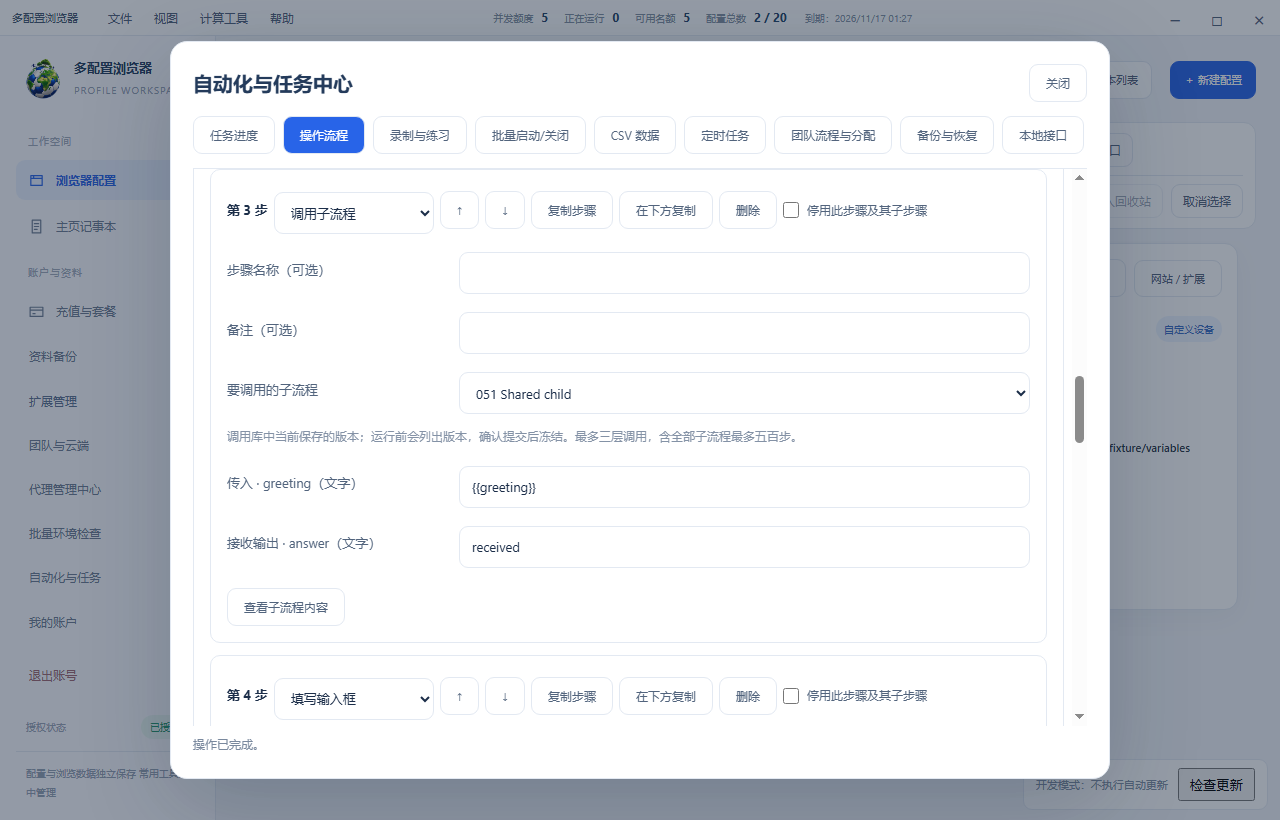The height and width of the screenshot is (820, 1280).
Task: Open the 本地接口 tab
Action: click(x=1043, y=135)
